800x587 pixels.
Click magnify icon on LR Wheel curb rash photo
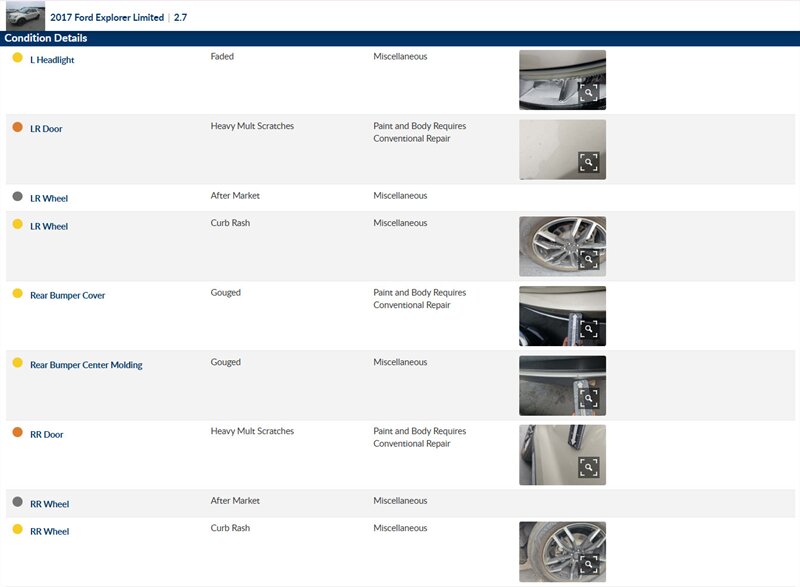589,260
